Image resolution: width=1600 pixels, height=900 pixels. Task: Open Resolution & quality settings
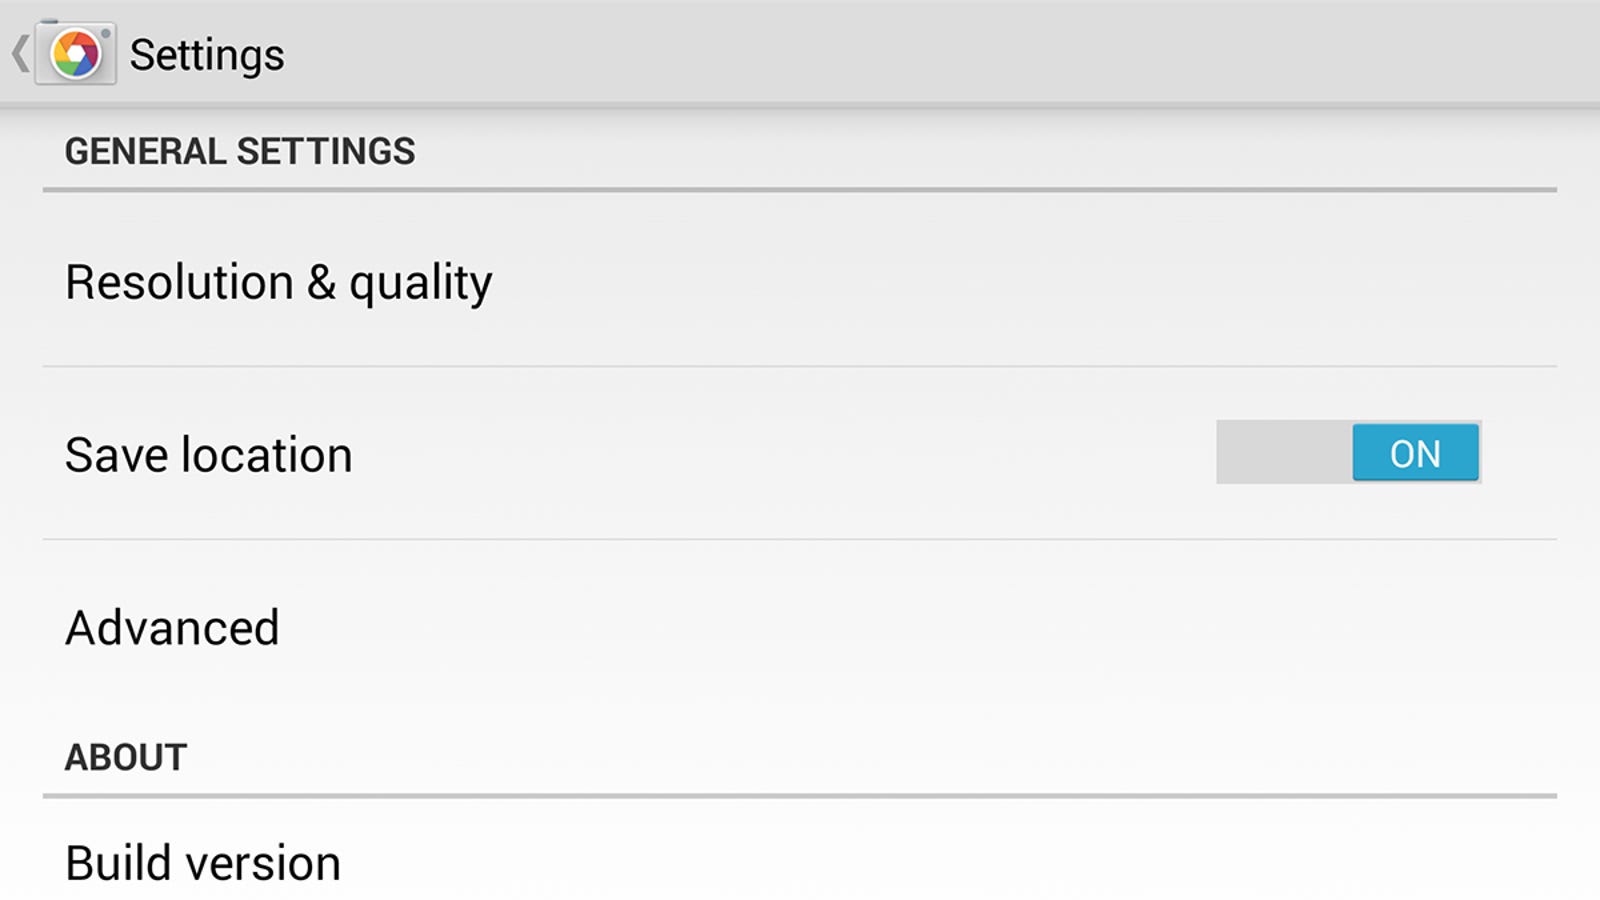(800, 281)
